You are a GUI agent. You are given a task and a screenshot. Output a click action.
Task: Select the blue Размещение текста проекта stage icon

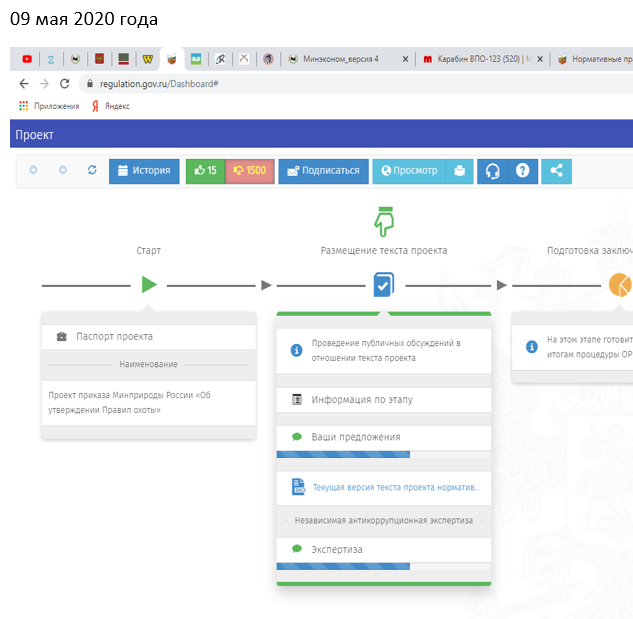click(x=384, y=286)
